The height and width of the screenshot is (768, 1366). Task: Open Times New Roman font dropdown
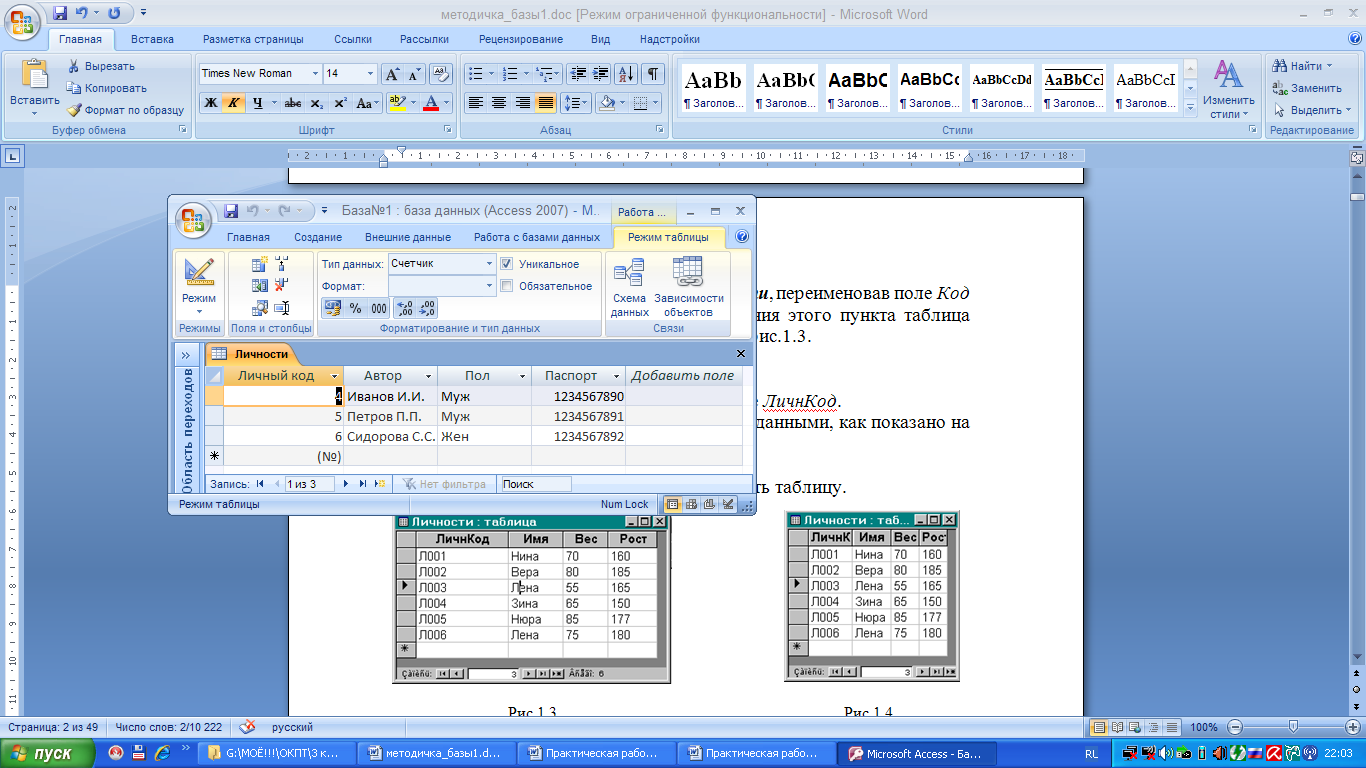coord(315,74)
